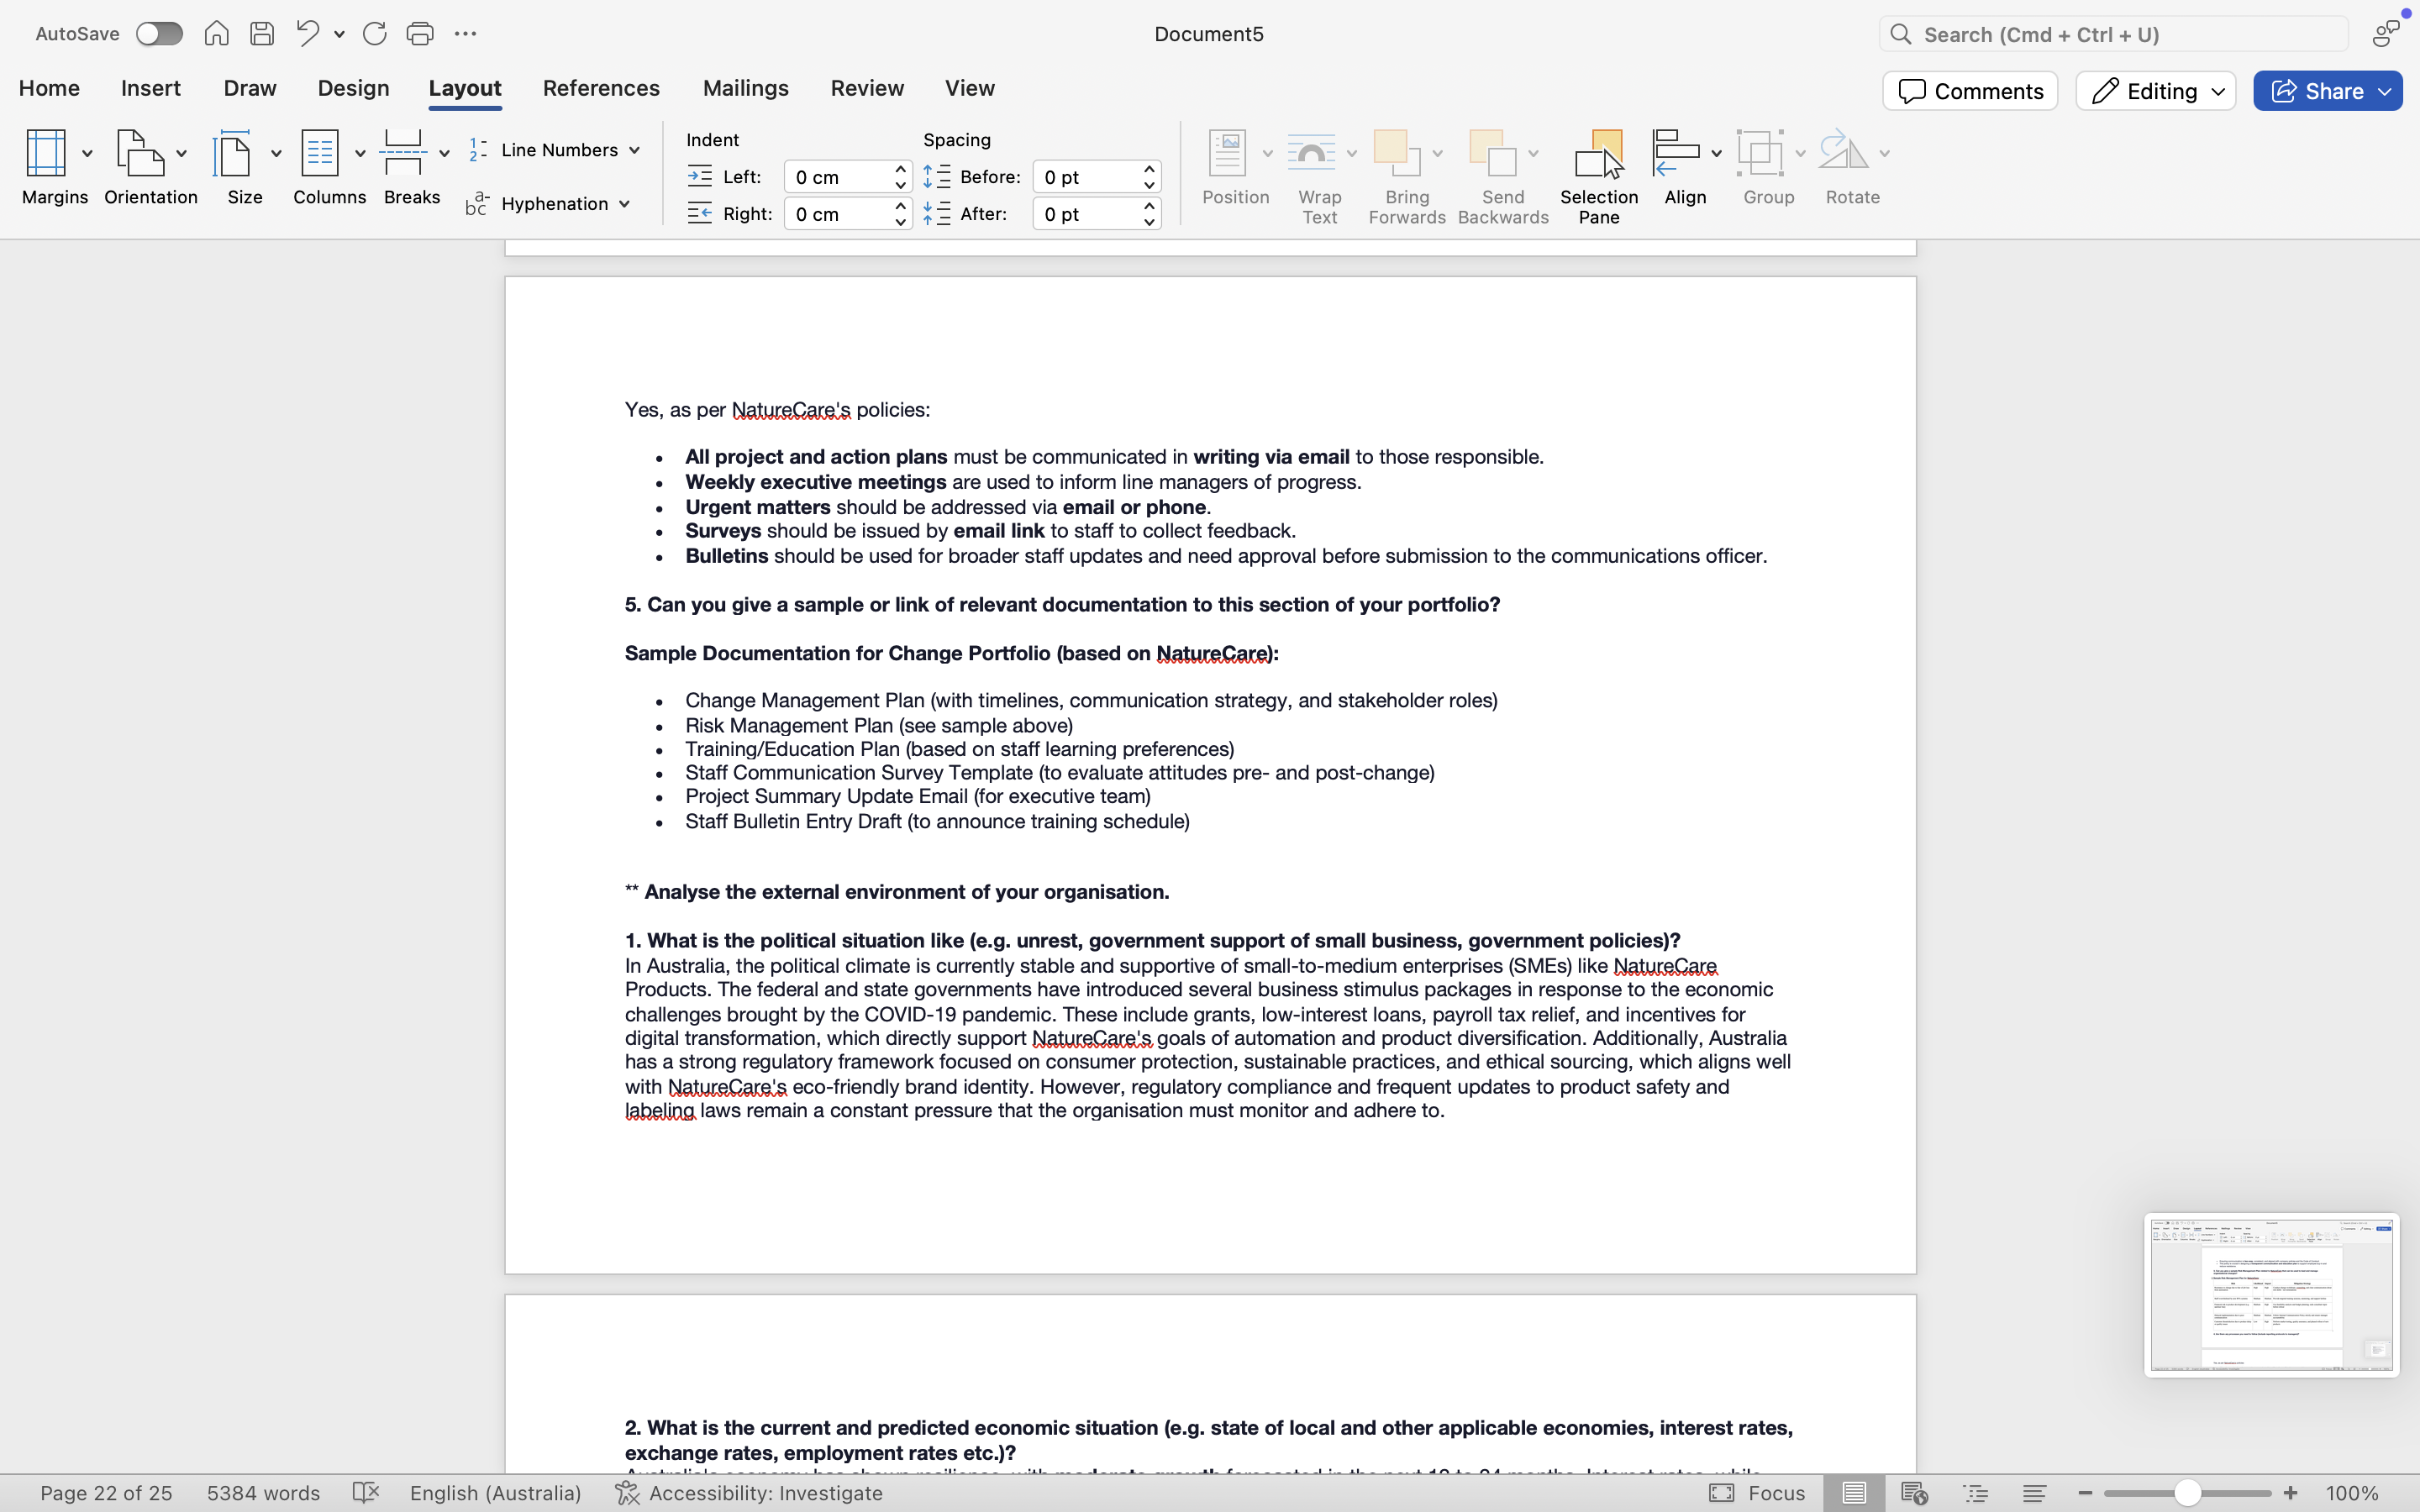Click the zoom slider handle
The width and height of the screenshot is (2420, 1512).
click(2187, 1493)
